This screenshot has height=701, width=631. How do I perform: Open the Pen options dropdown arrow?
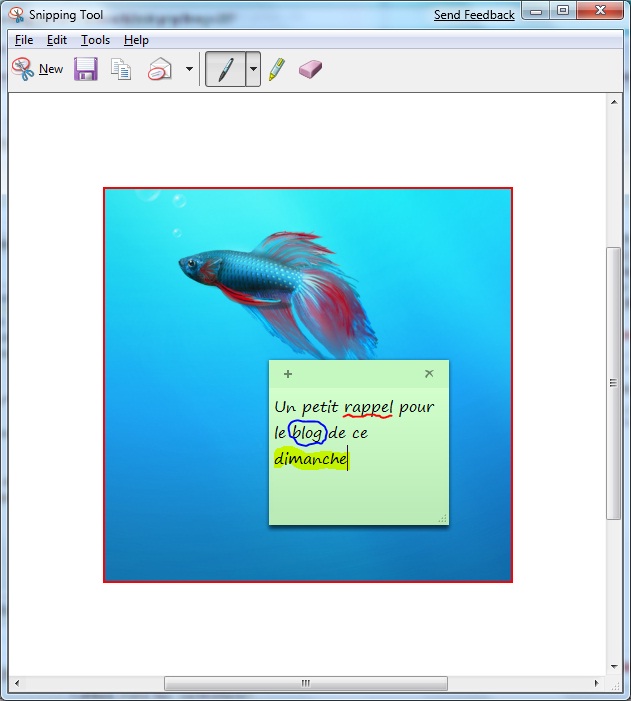pos(253,70)
